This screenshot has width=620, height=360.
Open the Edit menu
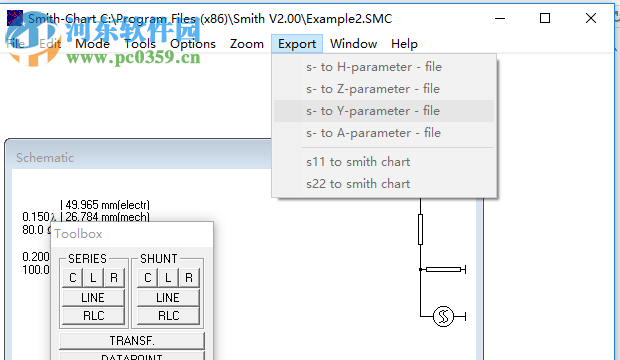coord(50,44)
